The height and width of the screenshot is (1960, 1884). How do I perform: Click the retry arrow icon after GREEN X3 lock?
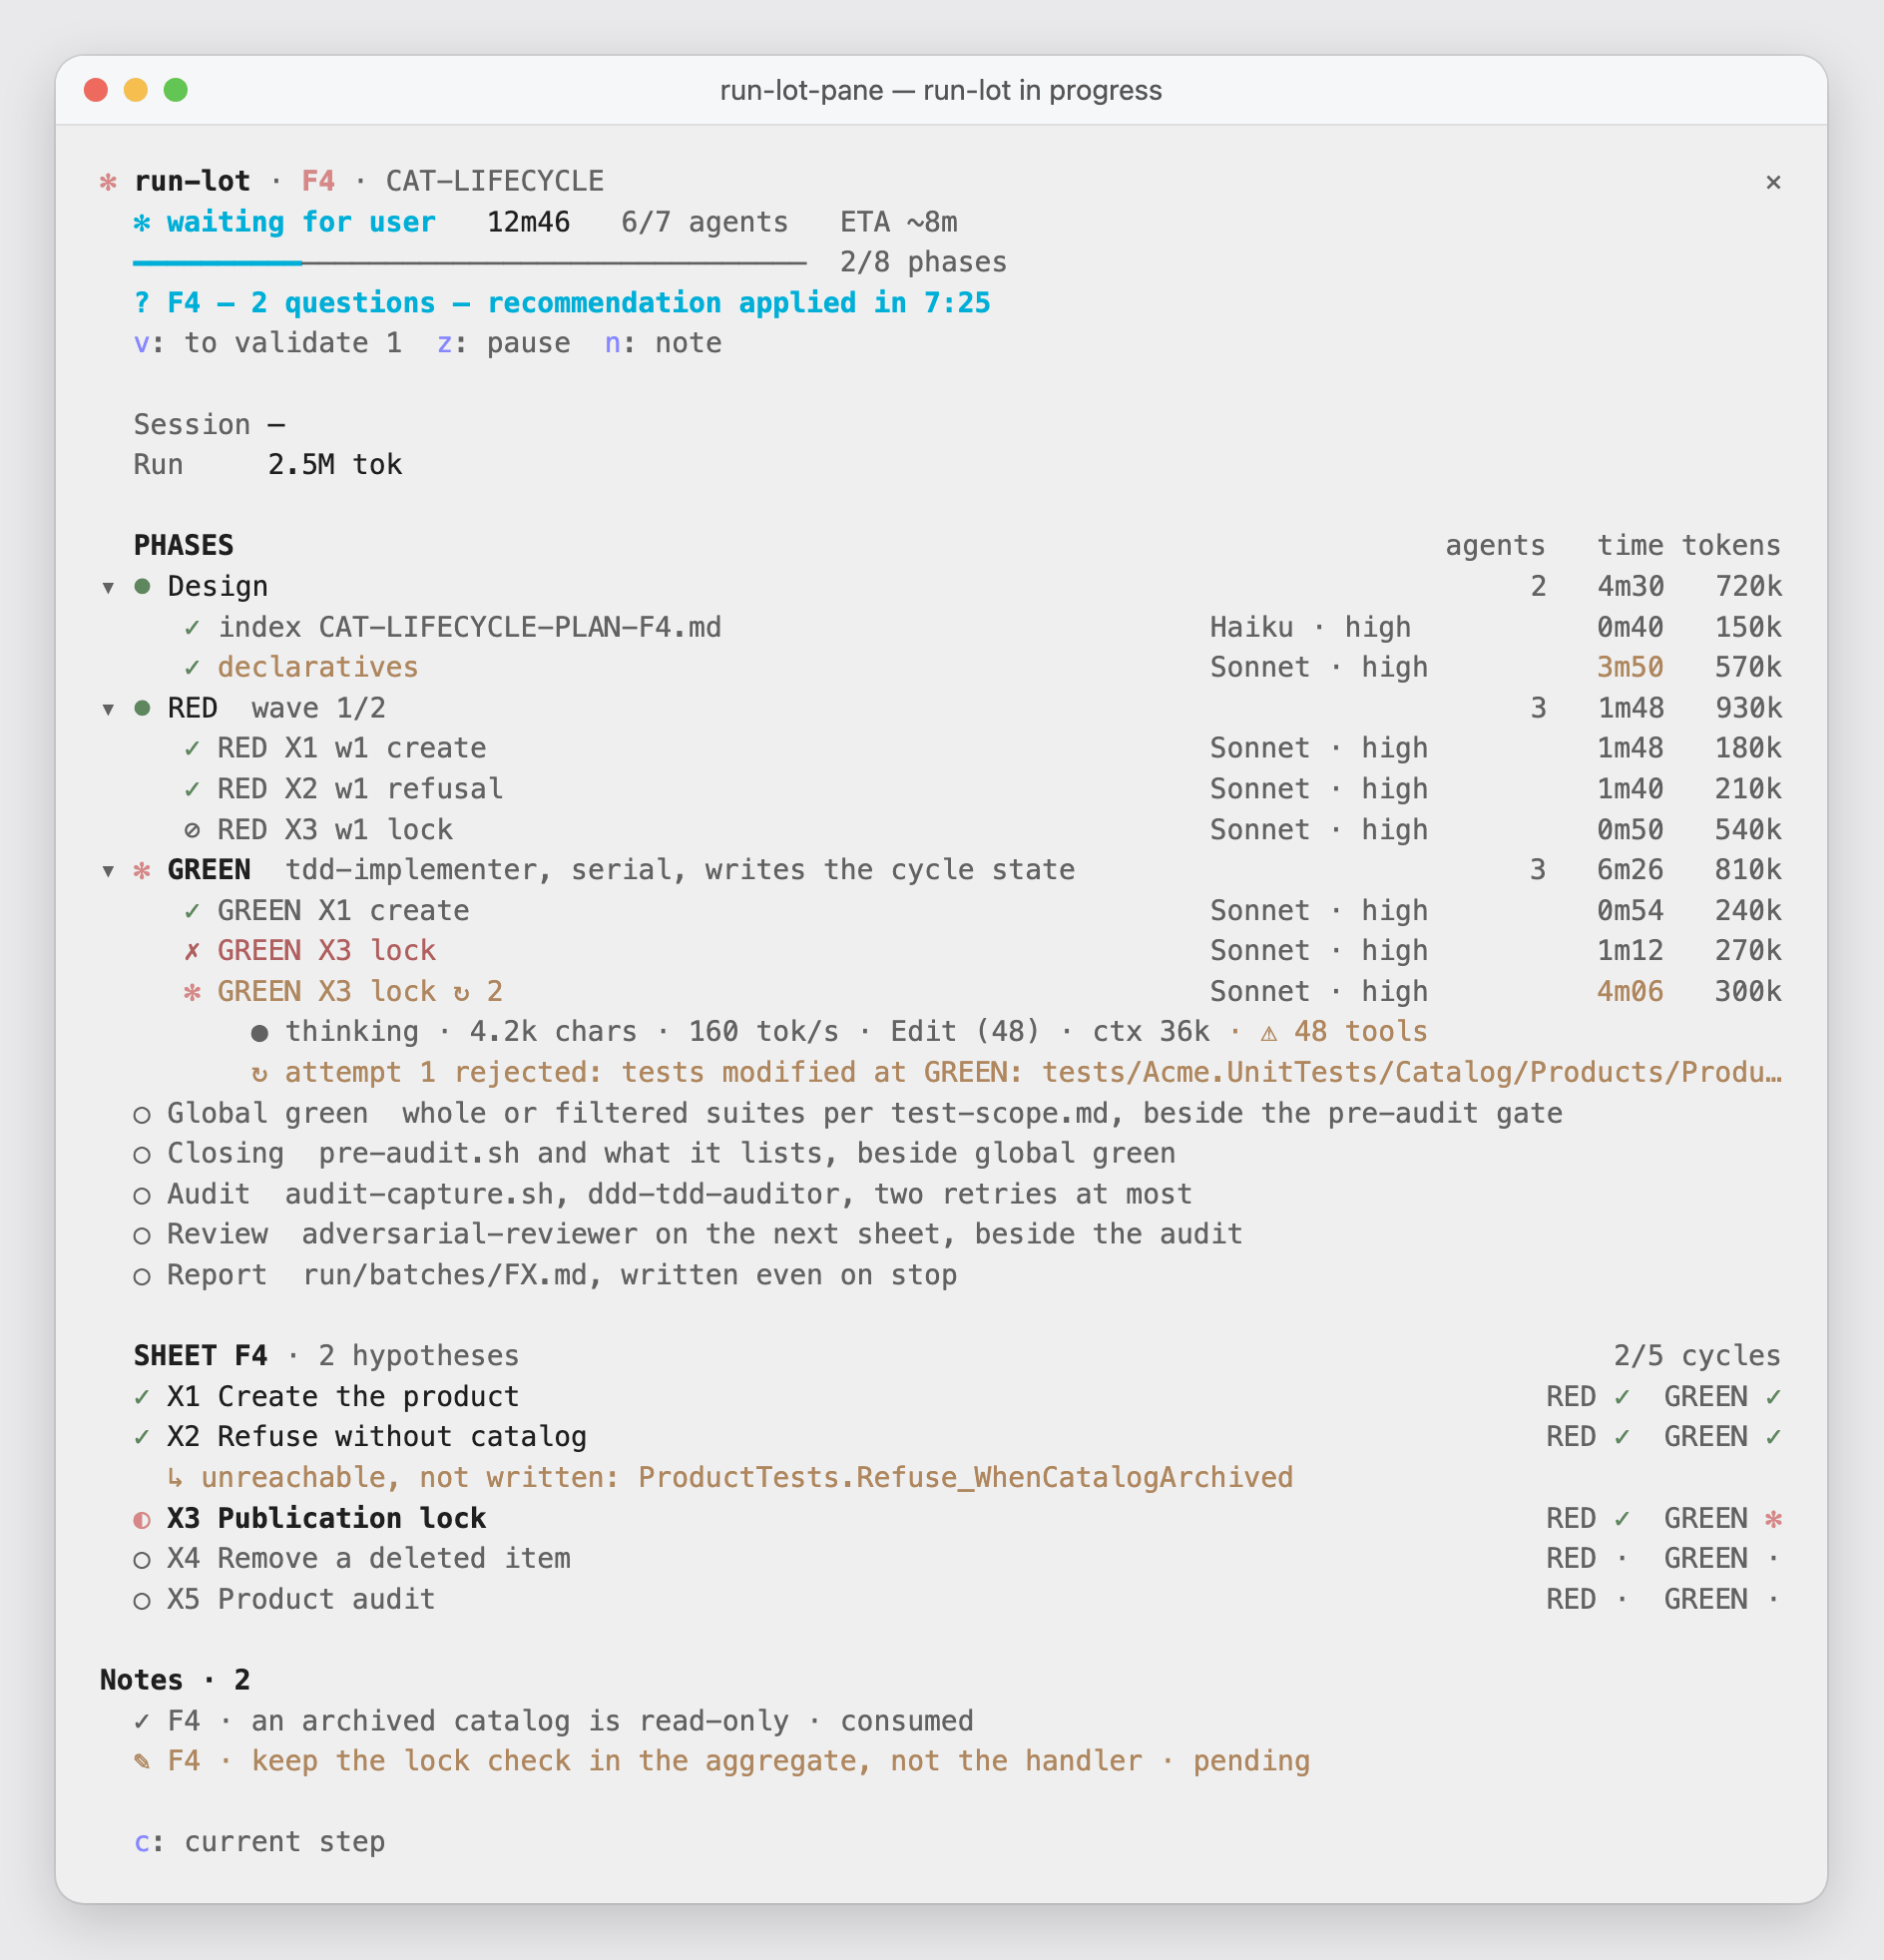coord(461,993)
